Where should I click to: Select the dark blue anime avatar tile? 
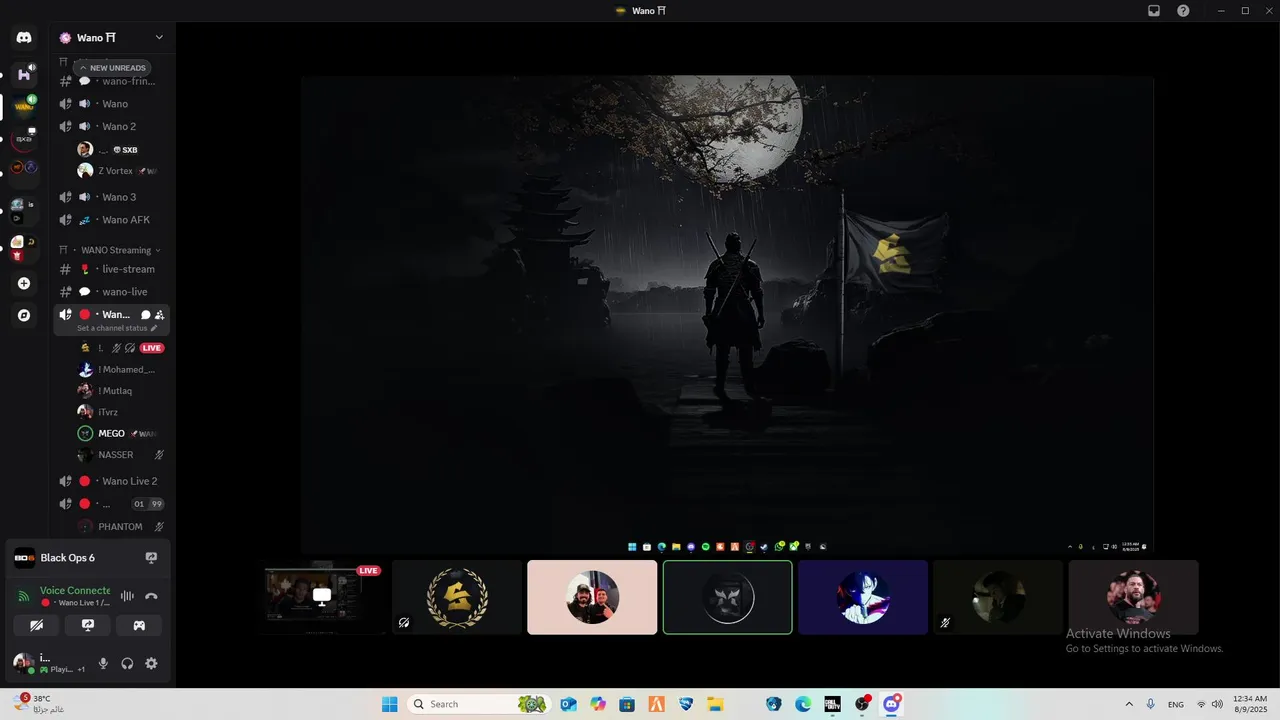point(863,597)
